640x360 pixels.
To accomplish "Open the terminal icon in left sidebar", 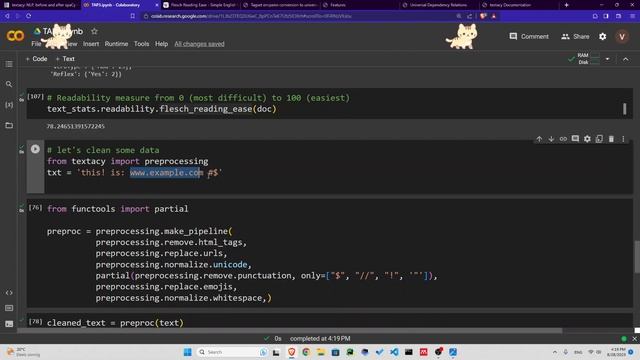I will pyautogui.click(x=9, y=324).
